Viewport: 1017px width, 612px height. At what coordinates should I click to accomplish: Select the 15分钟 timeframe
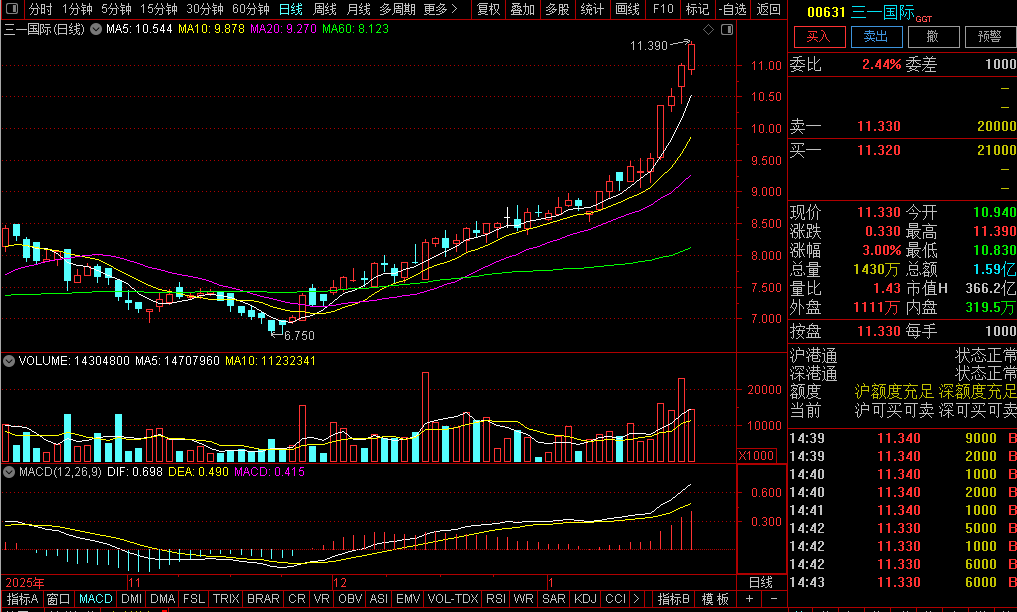pos(159,9)
